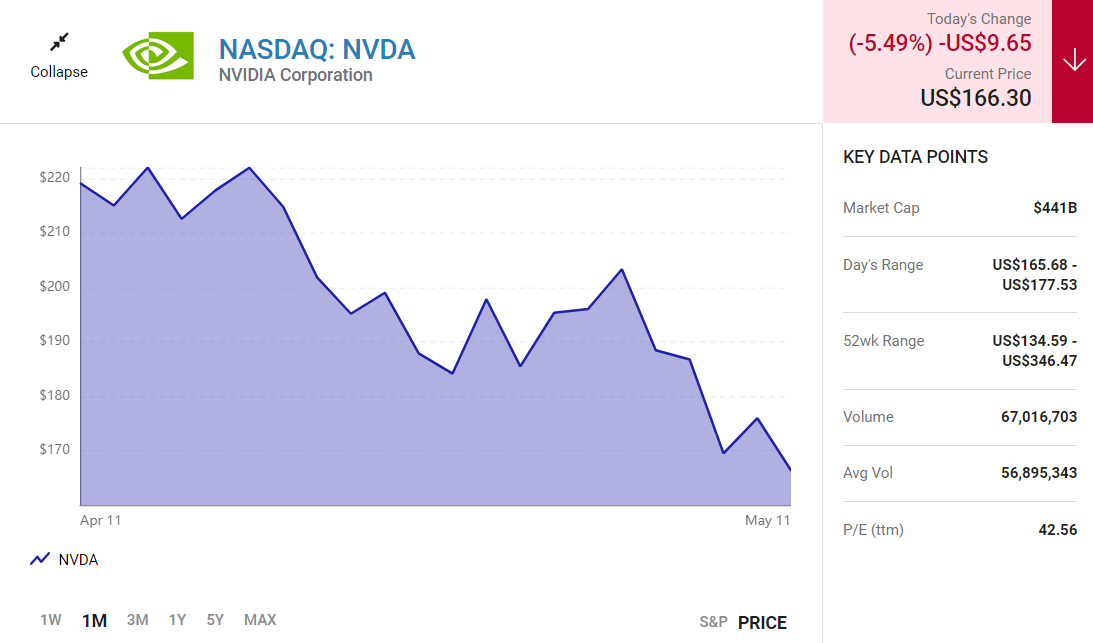This screenshot has width=1093, height=643.
Task: Click the NVDA legend line icon
Action: click(40, 559)
